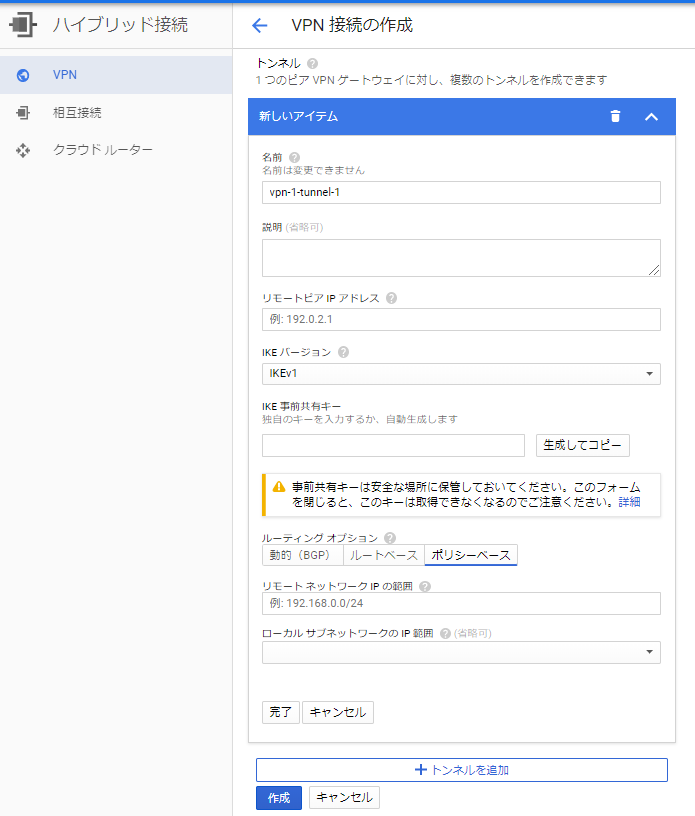Click キャンセル next to the 完了 button
Screen dimensions: 695x816
pos(338,712)
